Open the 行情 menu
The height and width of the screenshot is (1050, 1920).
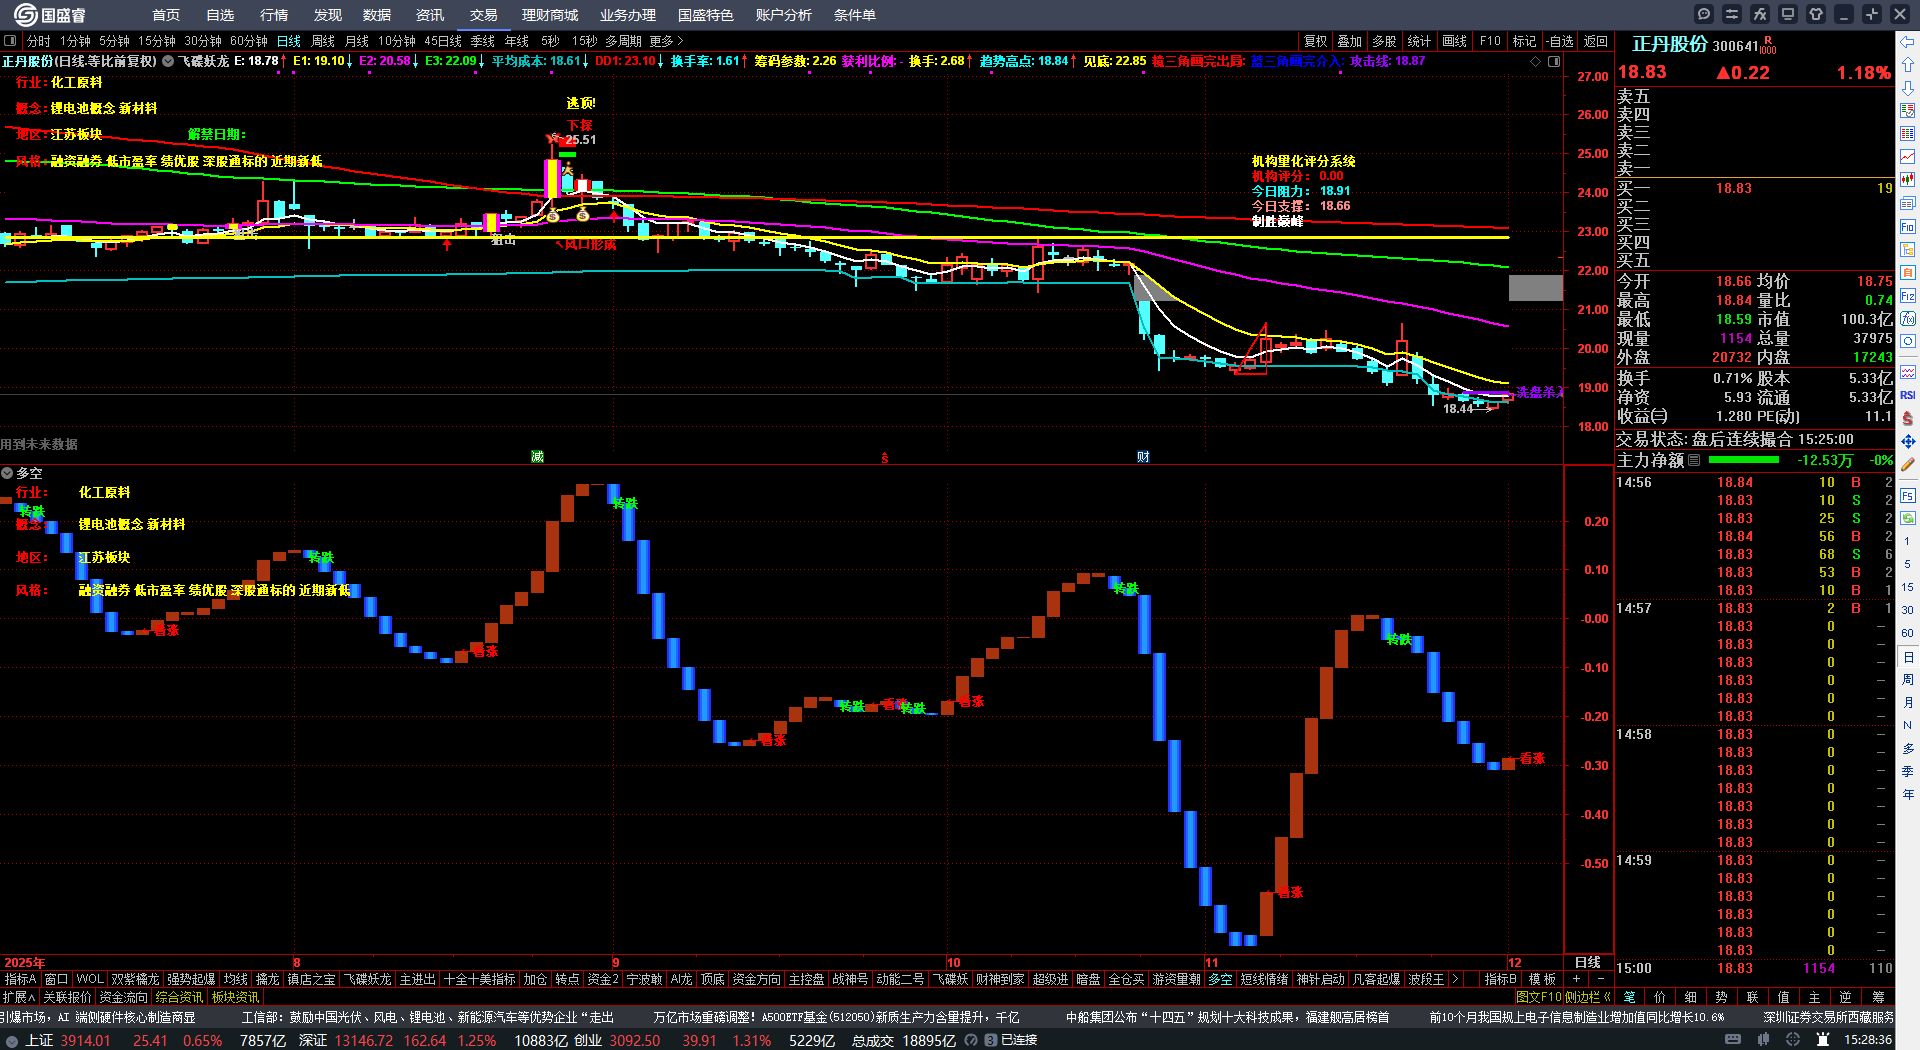tap(274, 15)
